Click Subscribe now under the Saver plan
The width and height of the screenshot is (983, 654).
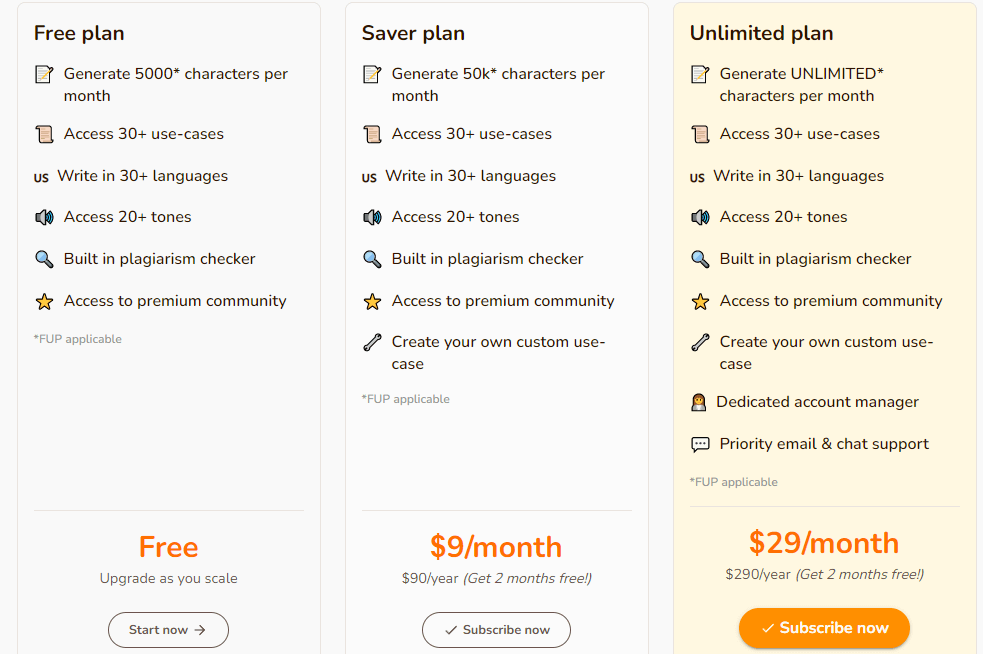click(x=496, y=630)
